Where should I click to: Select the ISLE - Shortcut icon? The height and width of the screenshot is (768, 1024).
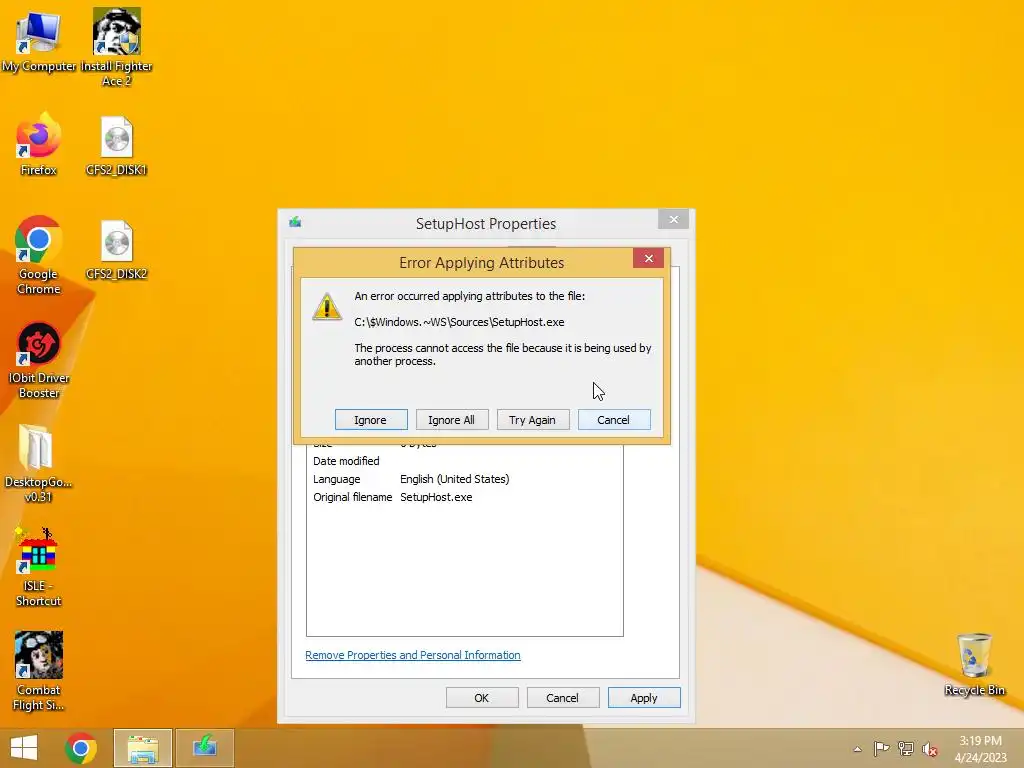pos(38,567)
